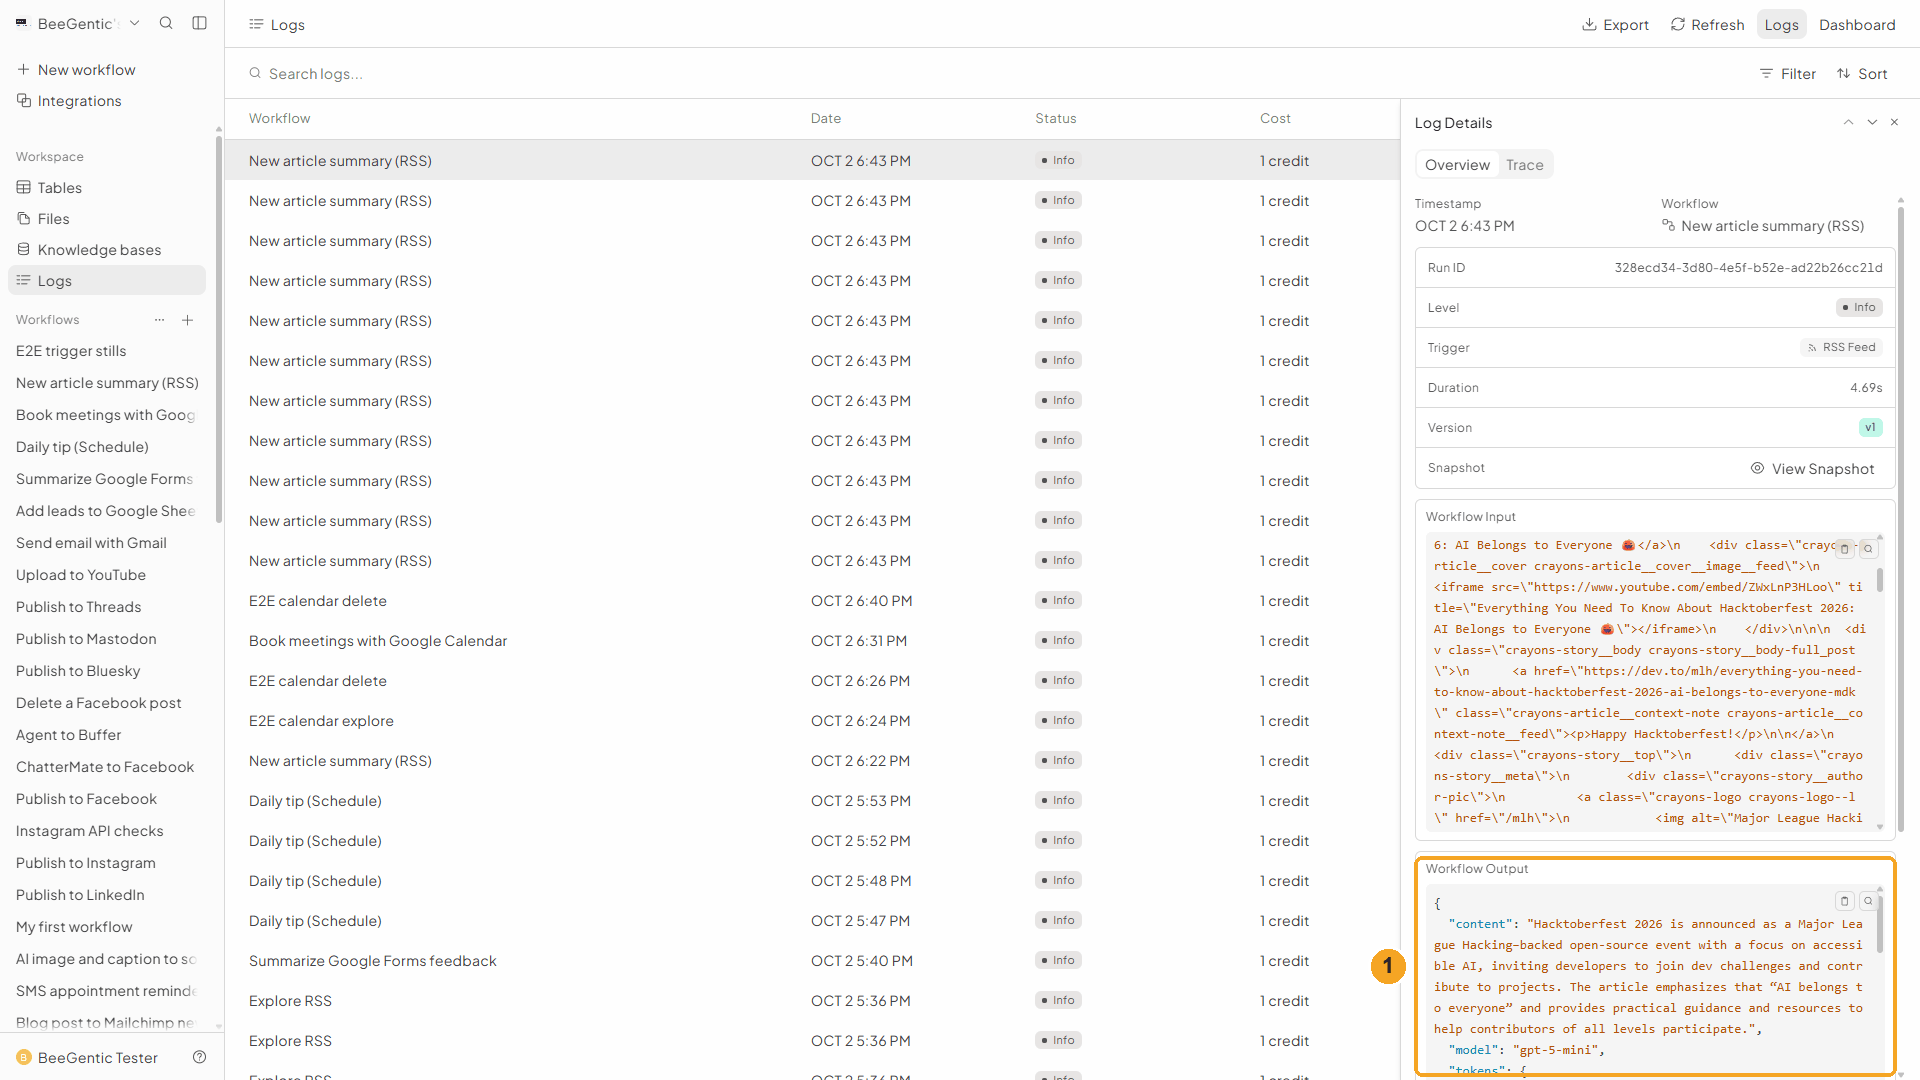The height and width of the screenshot is (1080, 1920).
Task: Go to next log with down chevron
Action: (1872, 122)
